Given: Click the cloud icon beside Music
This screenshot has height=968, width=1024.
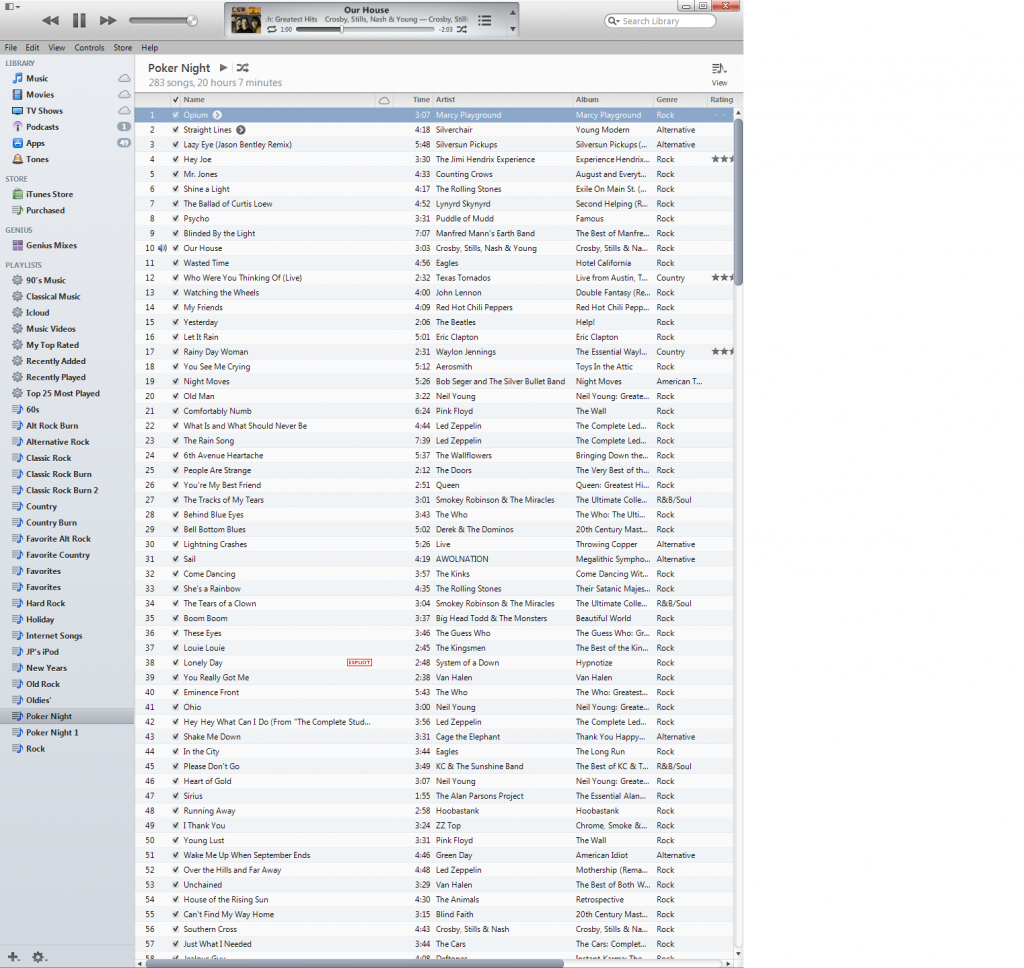Looking at the screenshot, I should tap(124, 78).
